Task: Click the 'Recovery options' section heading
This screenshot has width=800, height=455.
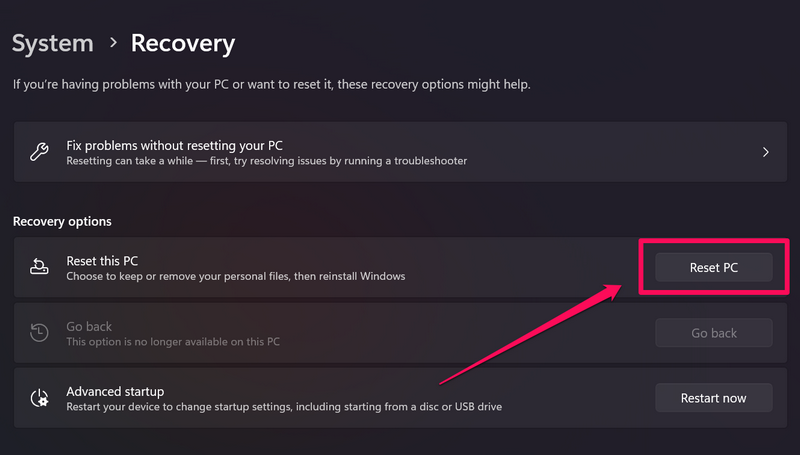Action: pos(62,221)
